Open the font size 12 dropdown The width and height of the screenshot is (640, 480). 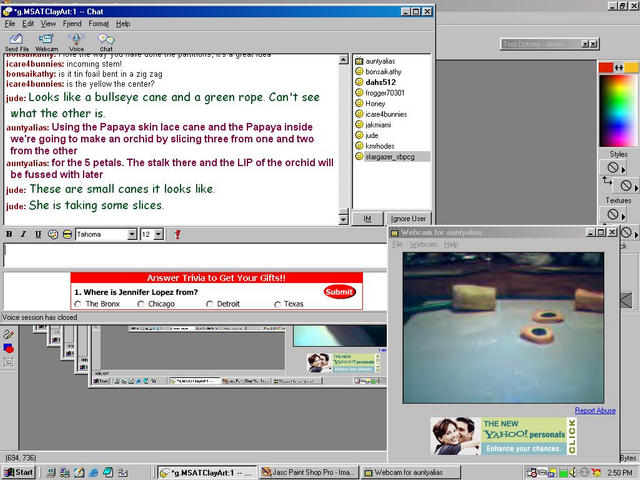coord(159,234)
